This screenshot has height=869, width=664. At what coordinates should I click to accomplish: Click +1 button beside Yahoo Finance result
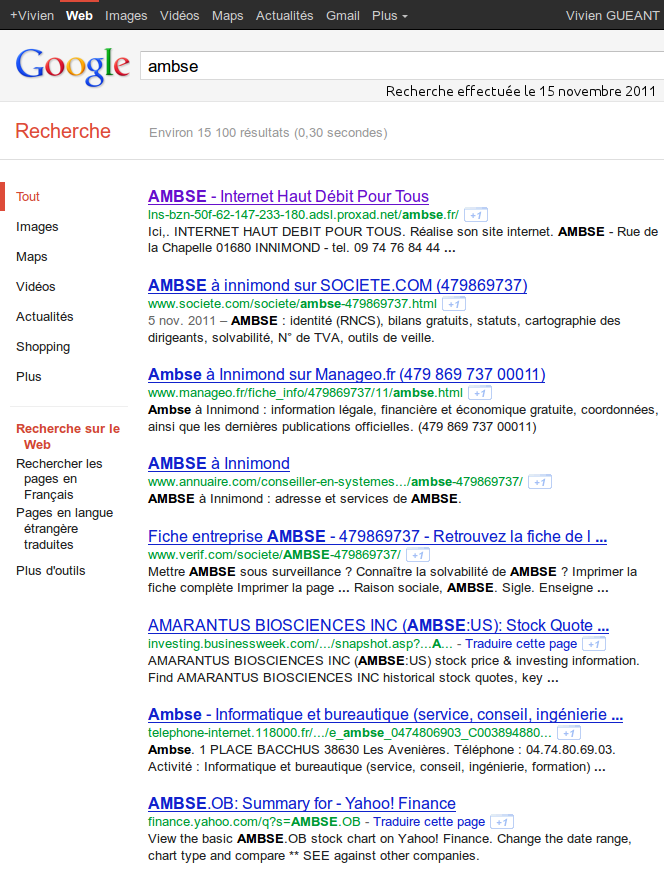[x=502, y=822]
